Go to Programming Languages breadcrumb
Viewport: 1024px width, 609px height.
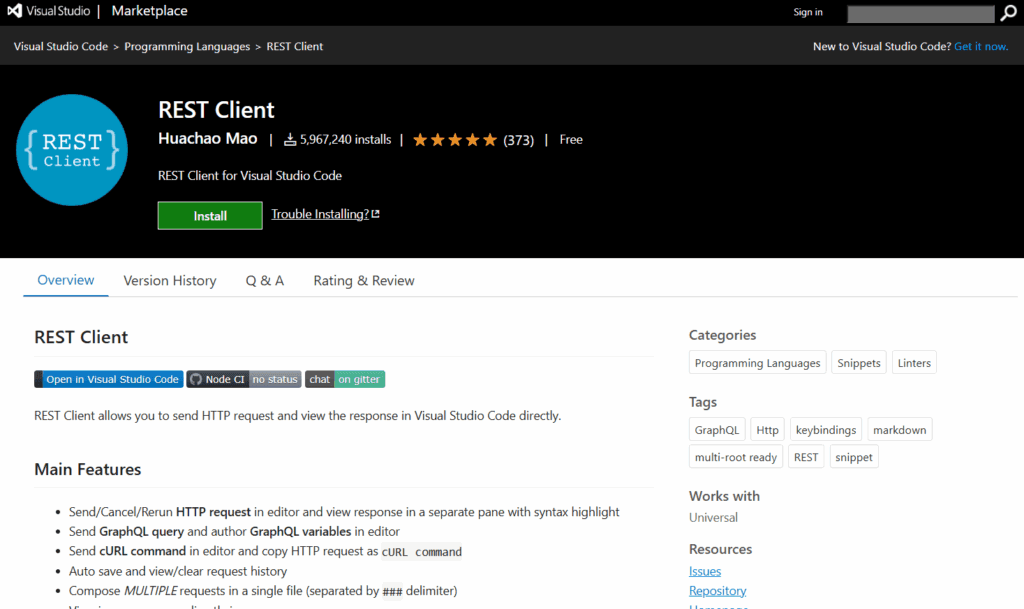coord(187,46)
